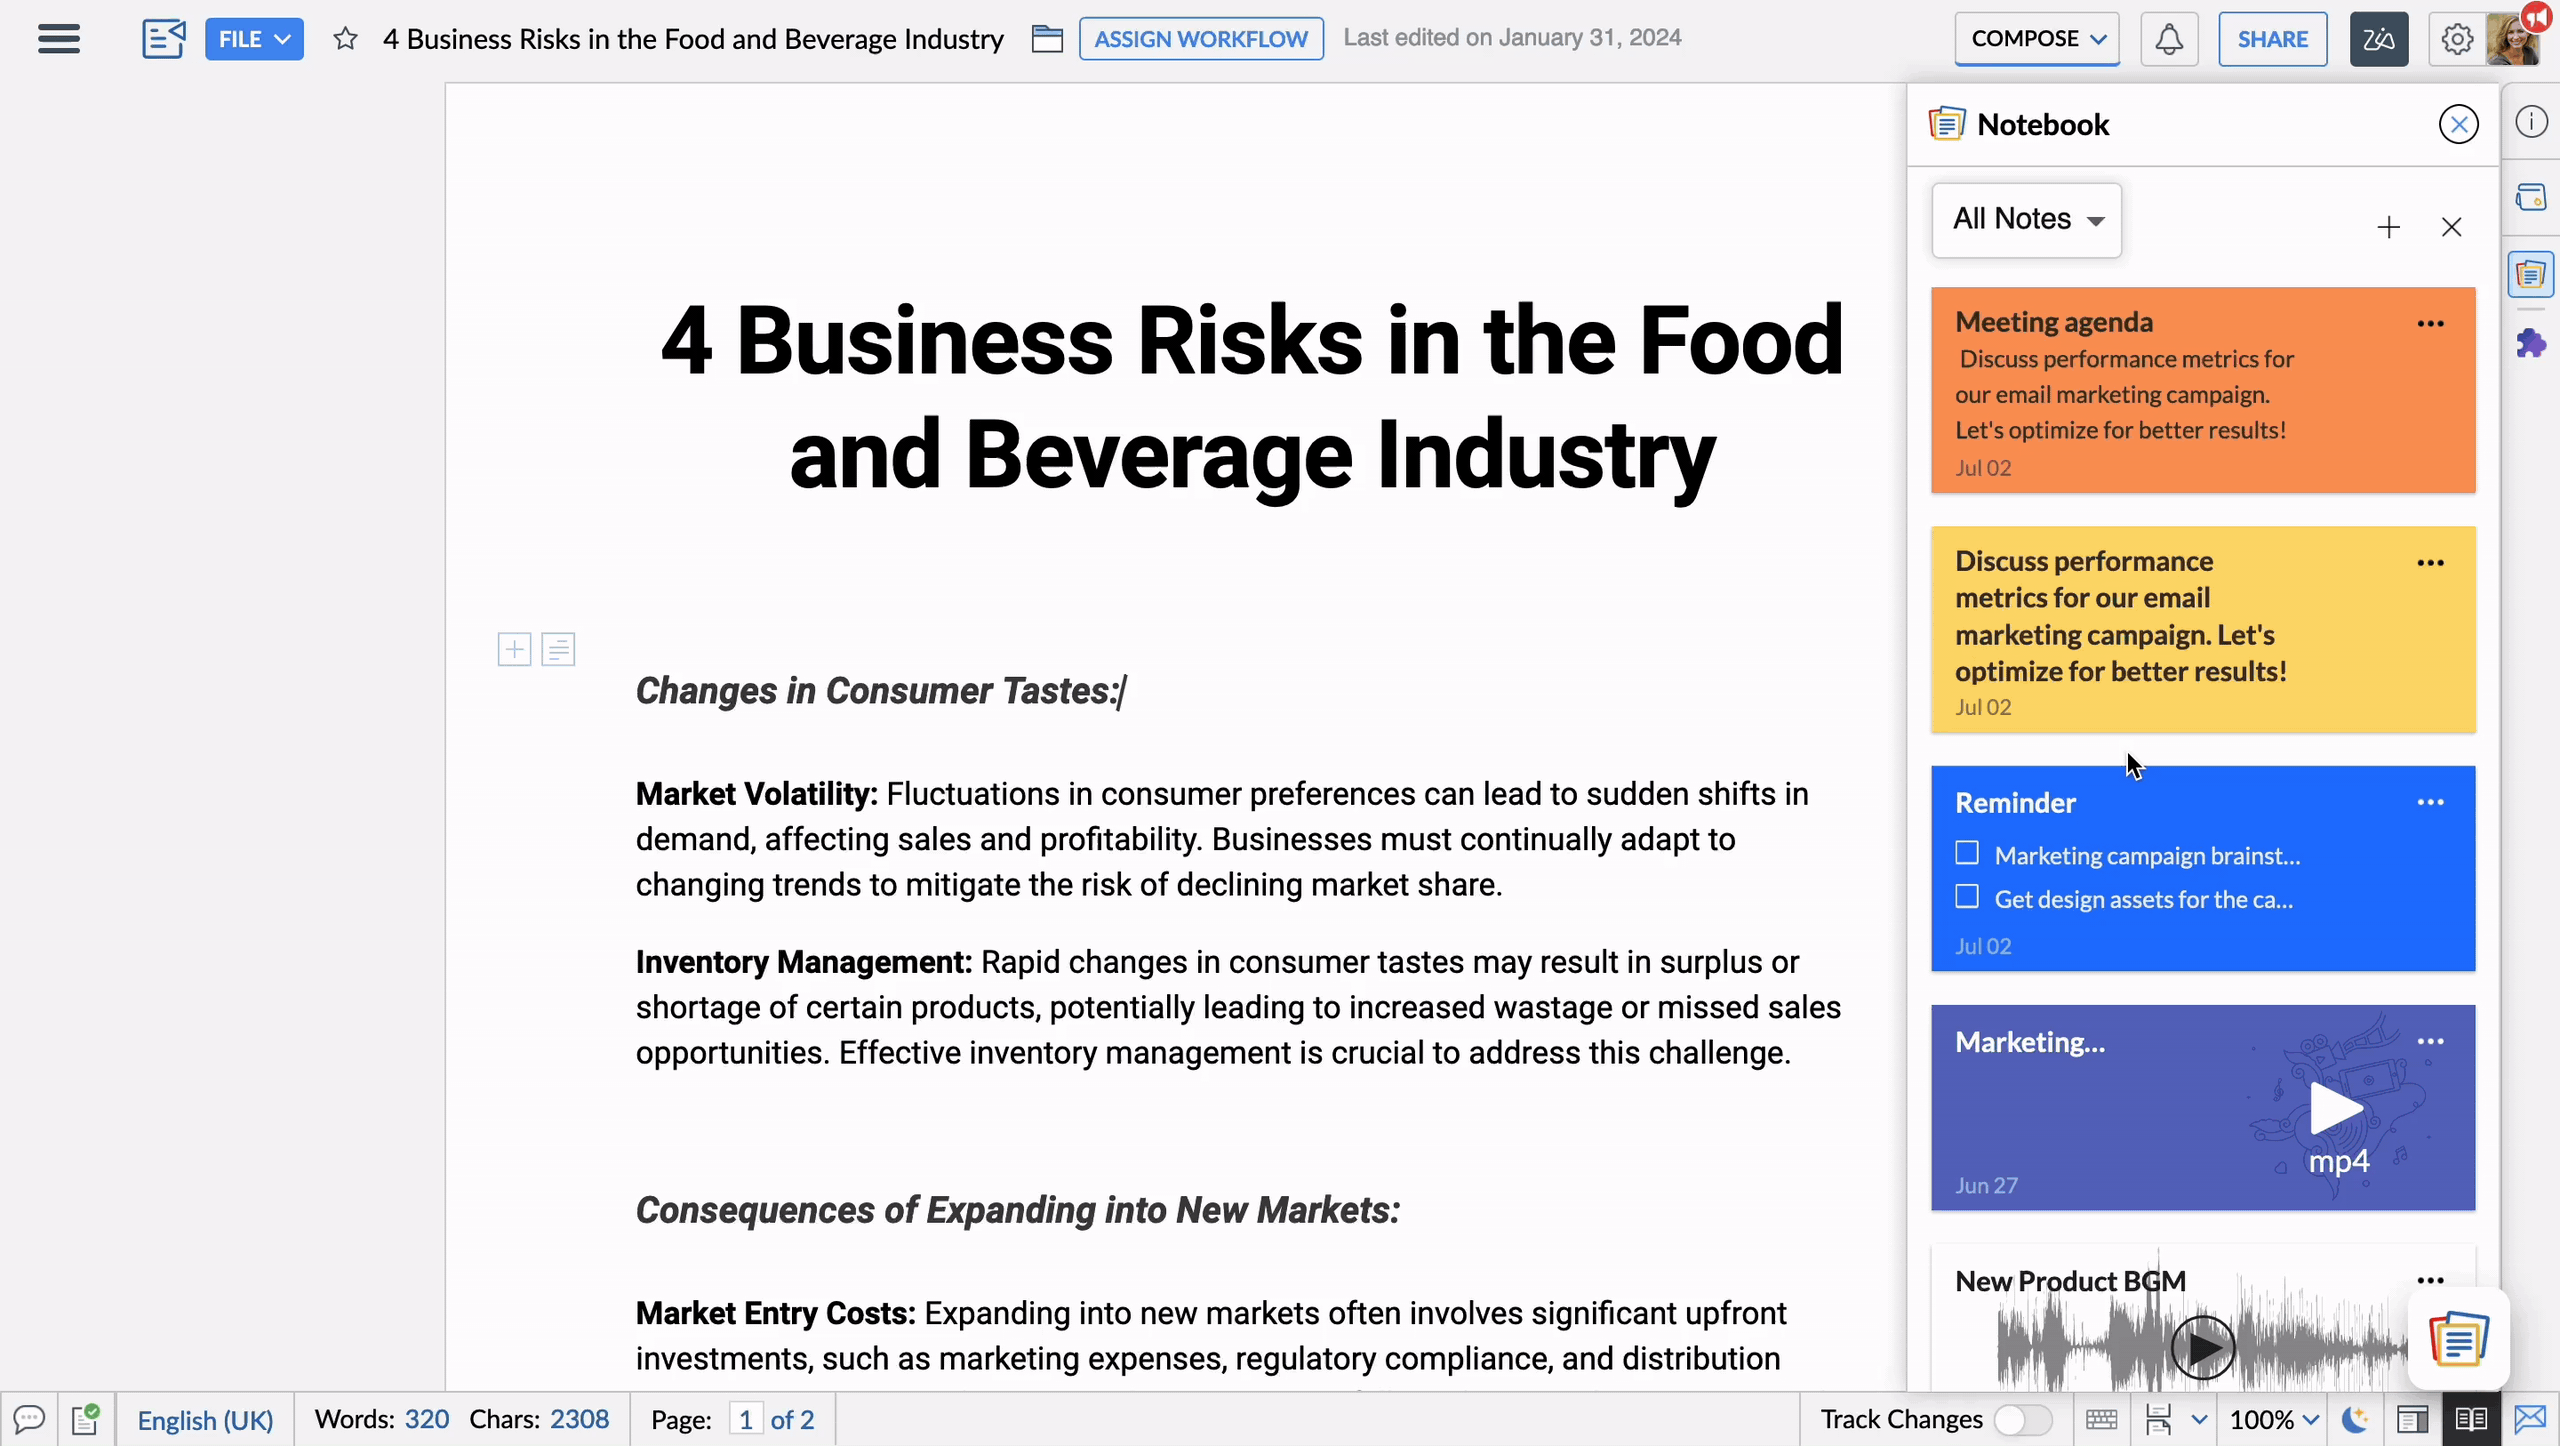Open Meeting agenda note's three-dot menu
This screenshot has height=1446, width=2560.
click(x=2430, y=324)
